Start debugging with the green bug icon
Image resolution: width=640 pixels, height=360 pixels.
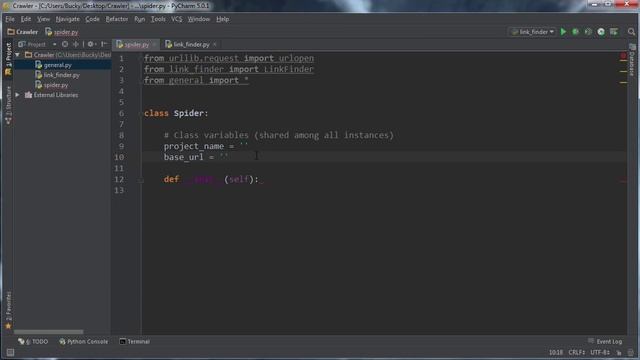[x=576, y=32]
